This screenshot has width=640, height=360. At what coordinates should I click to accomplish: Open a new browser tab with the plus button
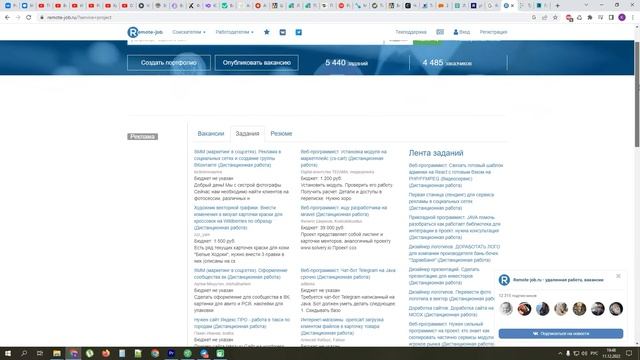[558, 6]
